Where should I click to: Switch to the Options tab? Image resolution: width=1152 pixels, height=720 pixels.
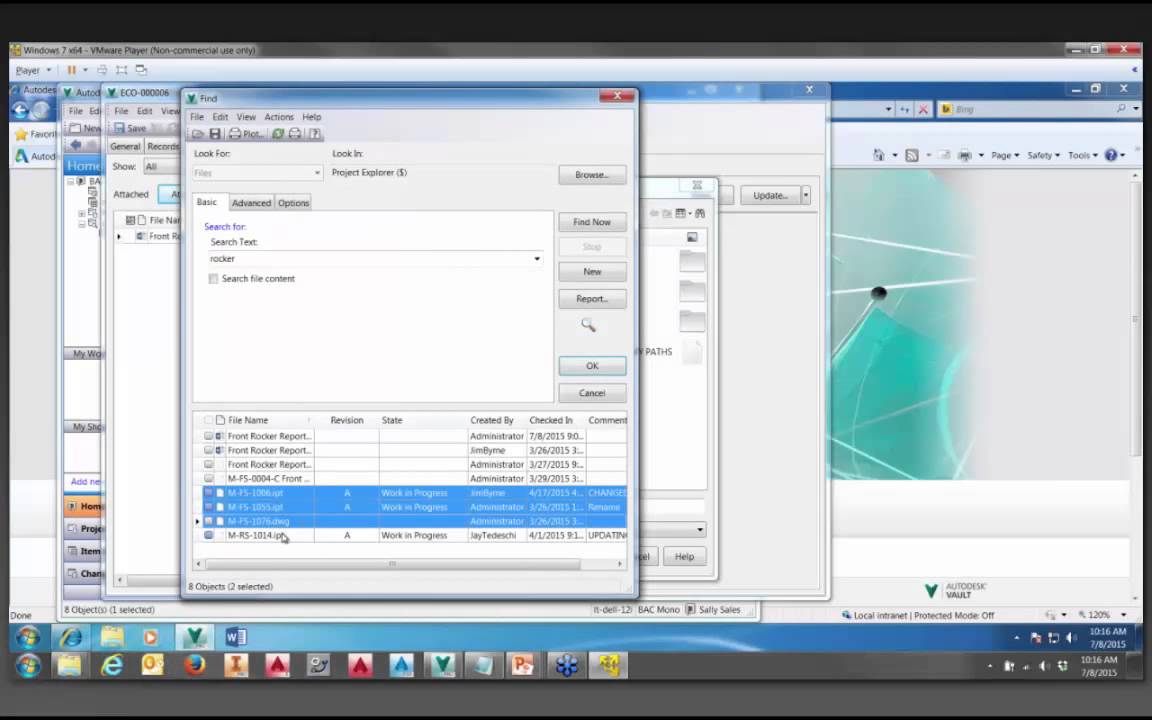point(293,203)
